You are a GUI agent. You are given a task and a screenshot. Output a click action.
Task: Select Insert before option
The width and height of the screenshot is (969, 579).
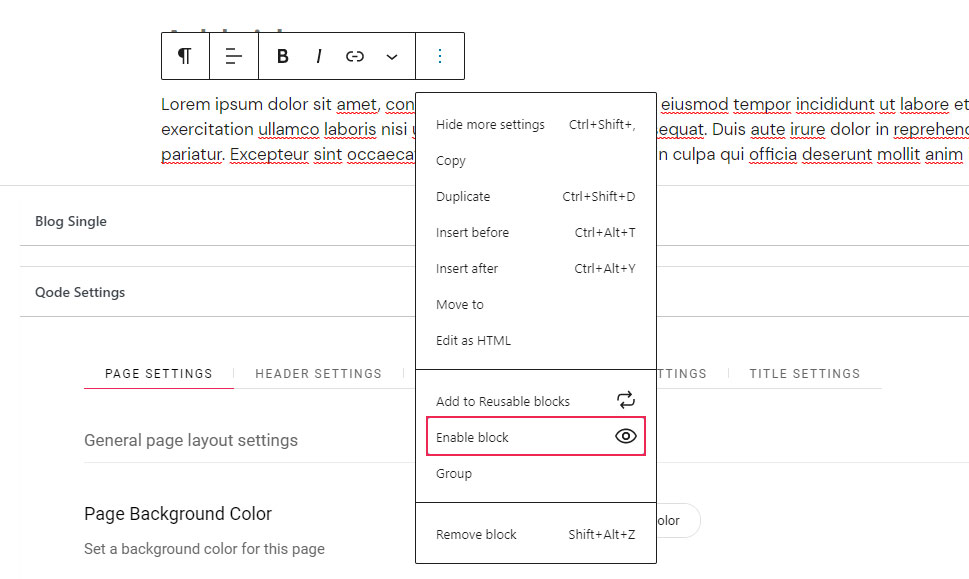click(536, 232)
